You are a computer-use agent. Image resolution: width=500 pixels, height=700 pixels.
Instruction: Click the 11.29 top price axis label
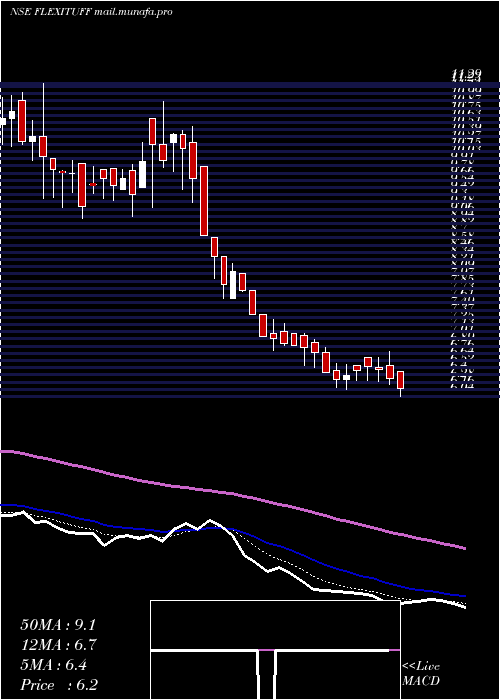click(x=466, y=74)
